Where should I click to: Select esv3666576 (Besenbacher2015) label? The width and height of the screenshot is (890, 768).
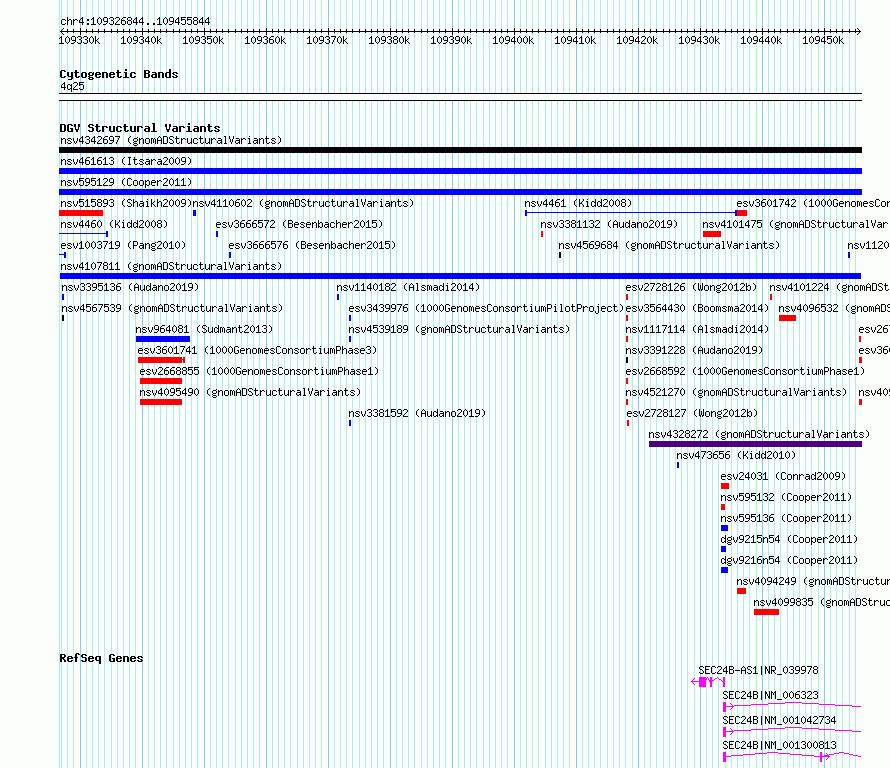click(x=312, y=245)
